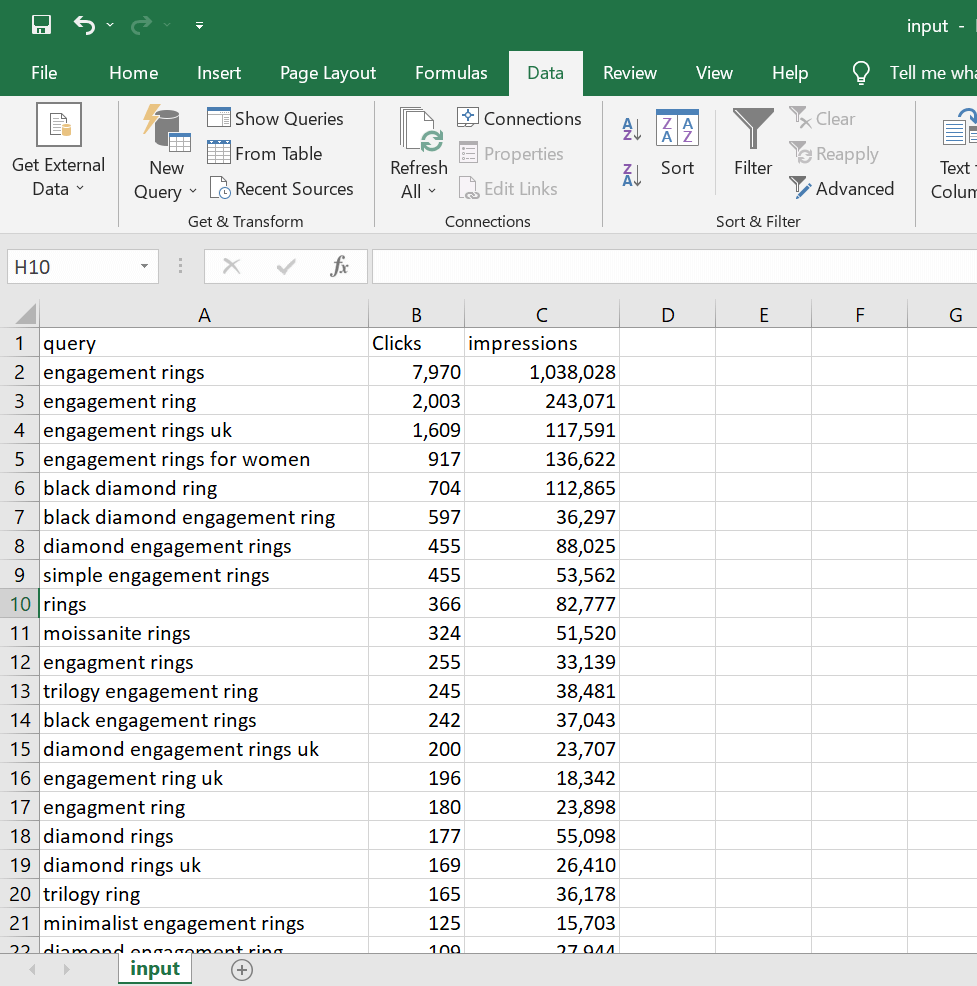The image size is (977, 986).
Task: Open Advanced filter options
Action: [x=842, y=189]
